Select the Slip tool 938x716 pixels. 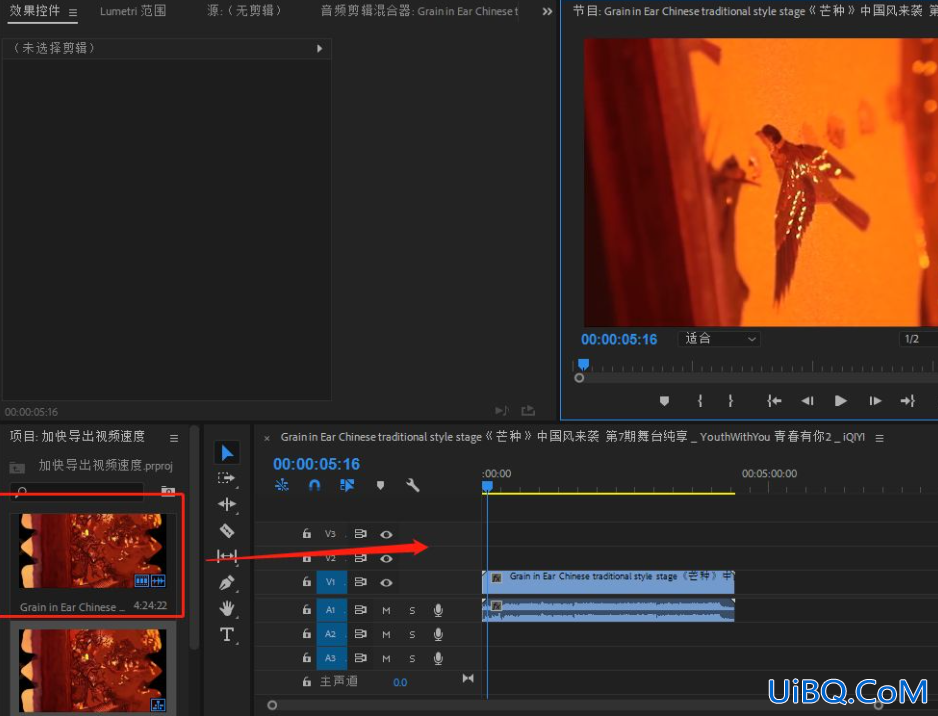pos(227,556)
